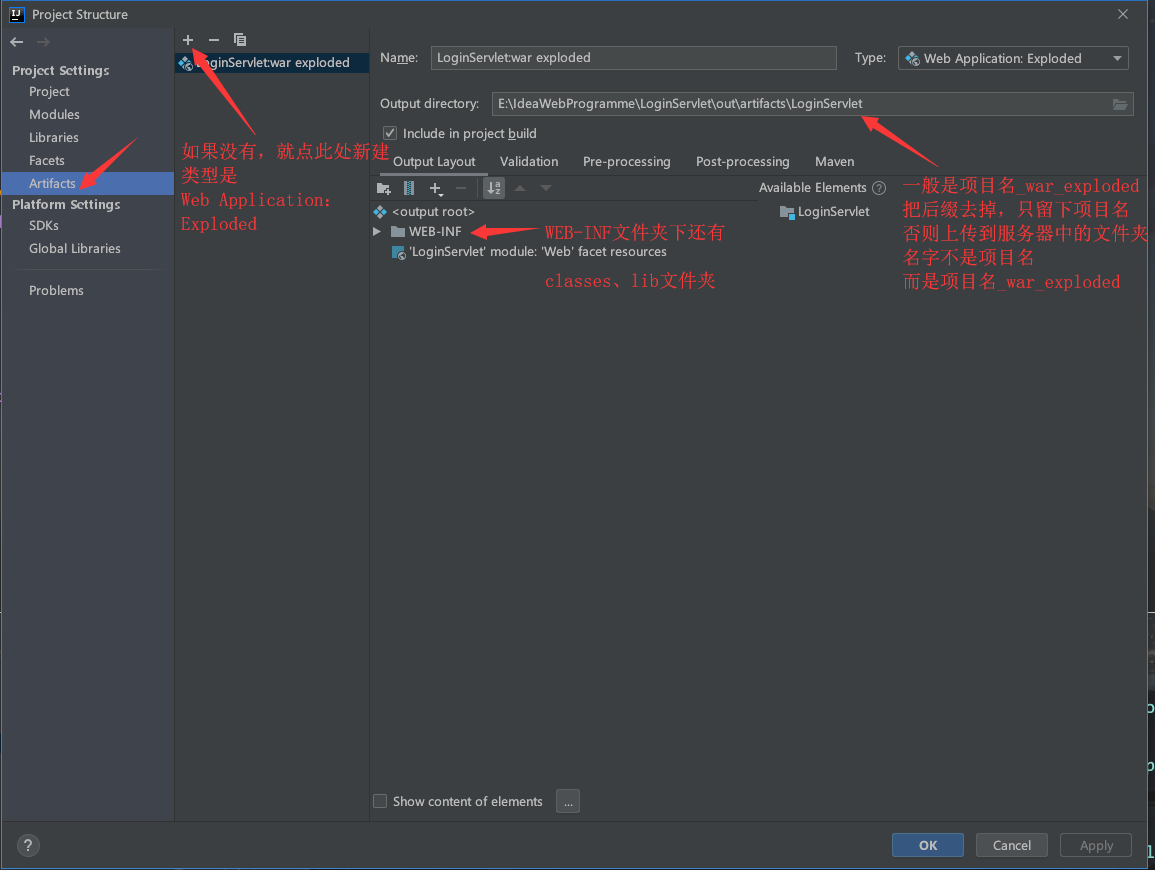Click the WEB-INF folder icon
1155x870 pixels.
pyautogui.click(x=398, y=231)
